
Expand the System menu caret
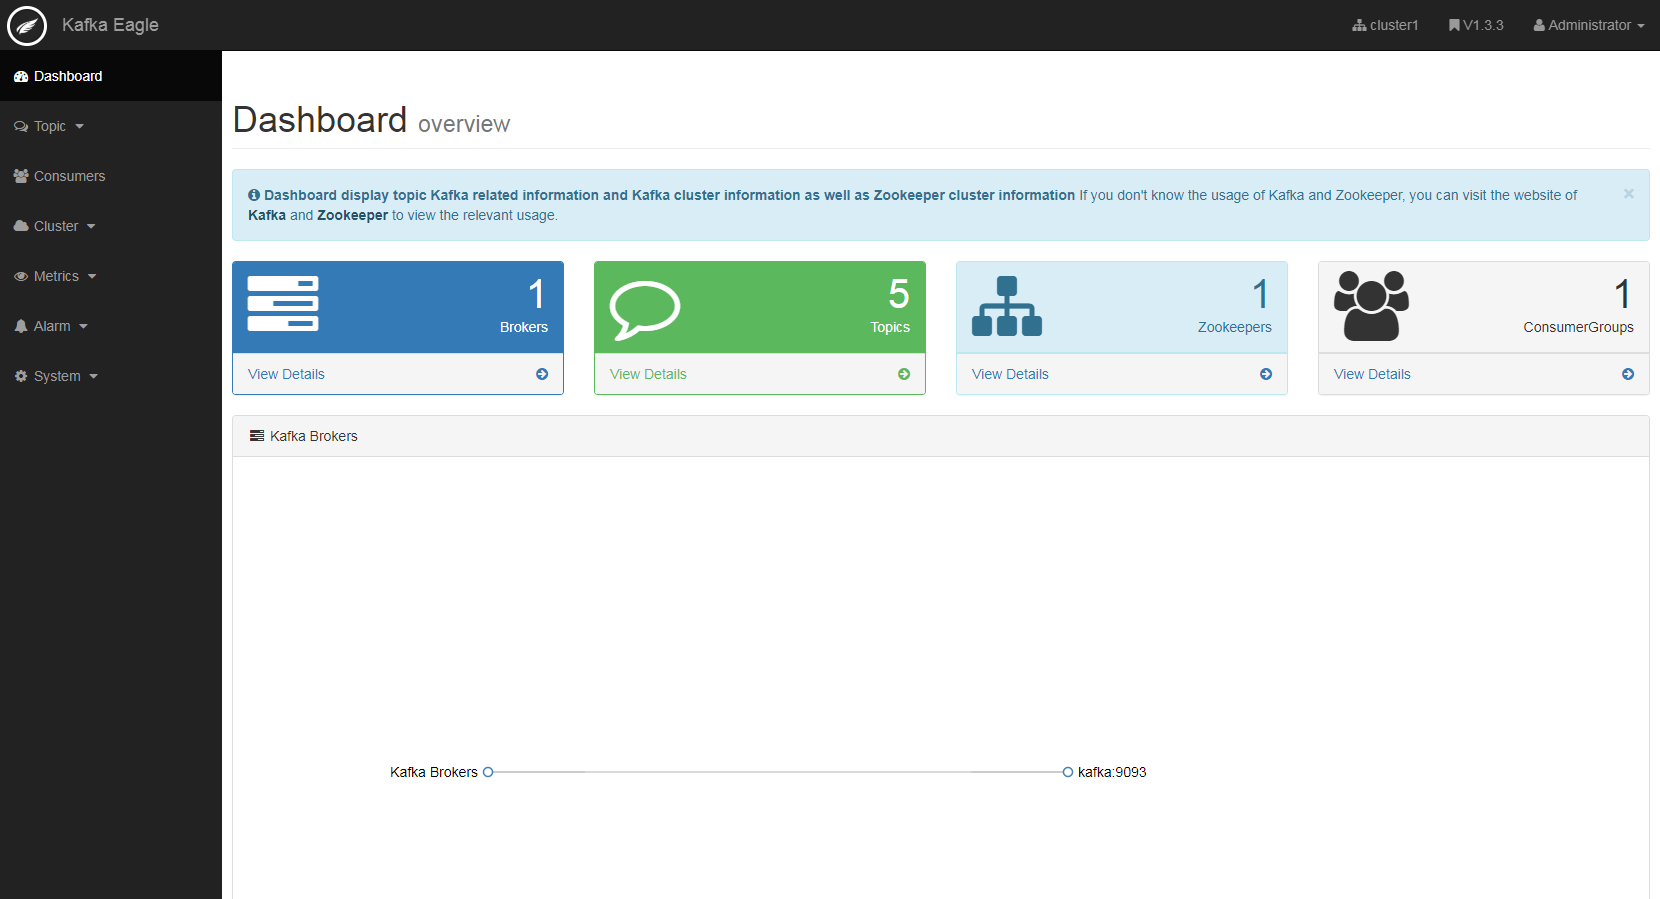click(x=94, y=377)
